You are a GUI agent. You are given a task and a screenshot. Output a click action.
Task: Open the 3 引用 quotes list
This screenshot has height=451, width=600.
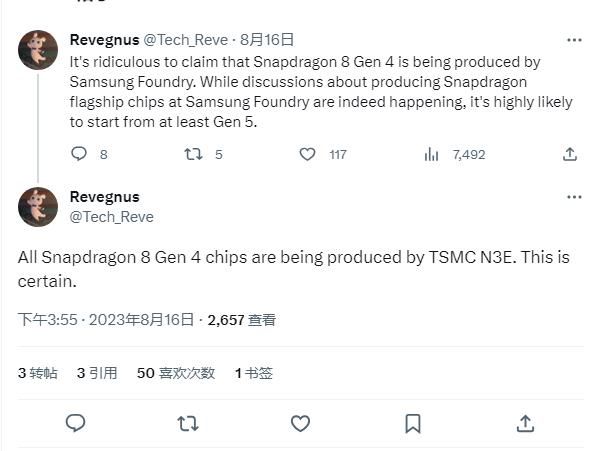pos(97,373)
